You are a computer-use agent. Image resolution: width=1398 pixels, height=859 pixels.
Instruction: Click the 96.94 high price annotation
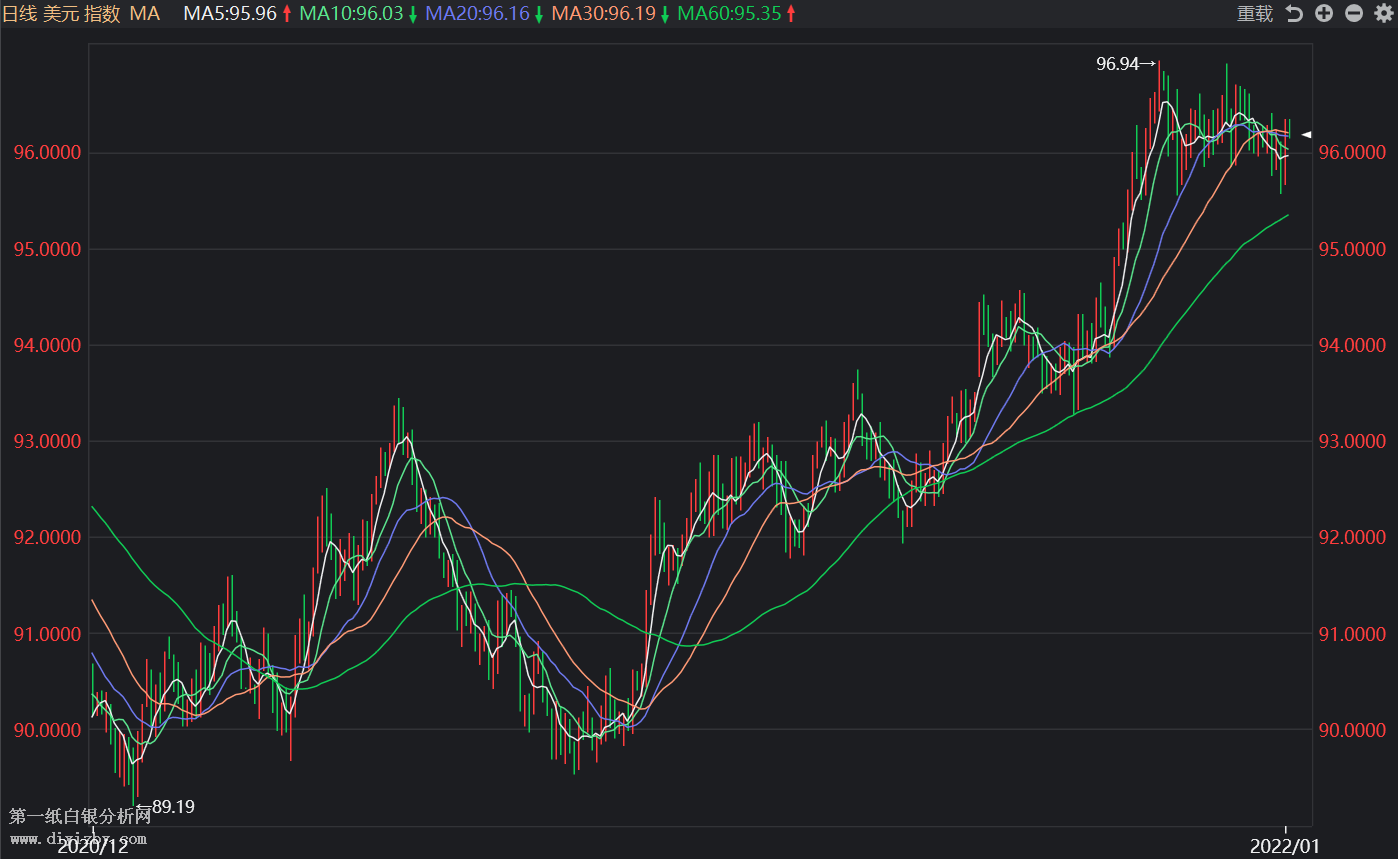[x=1118, y=64]
